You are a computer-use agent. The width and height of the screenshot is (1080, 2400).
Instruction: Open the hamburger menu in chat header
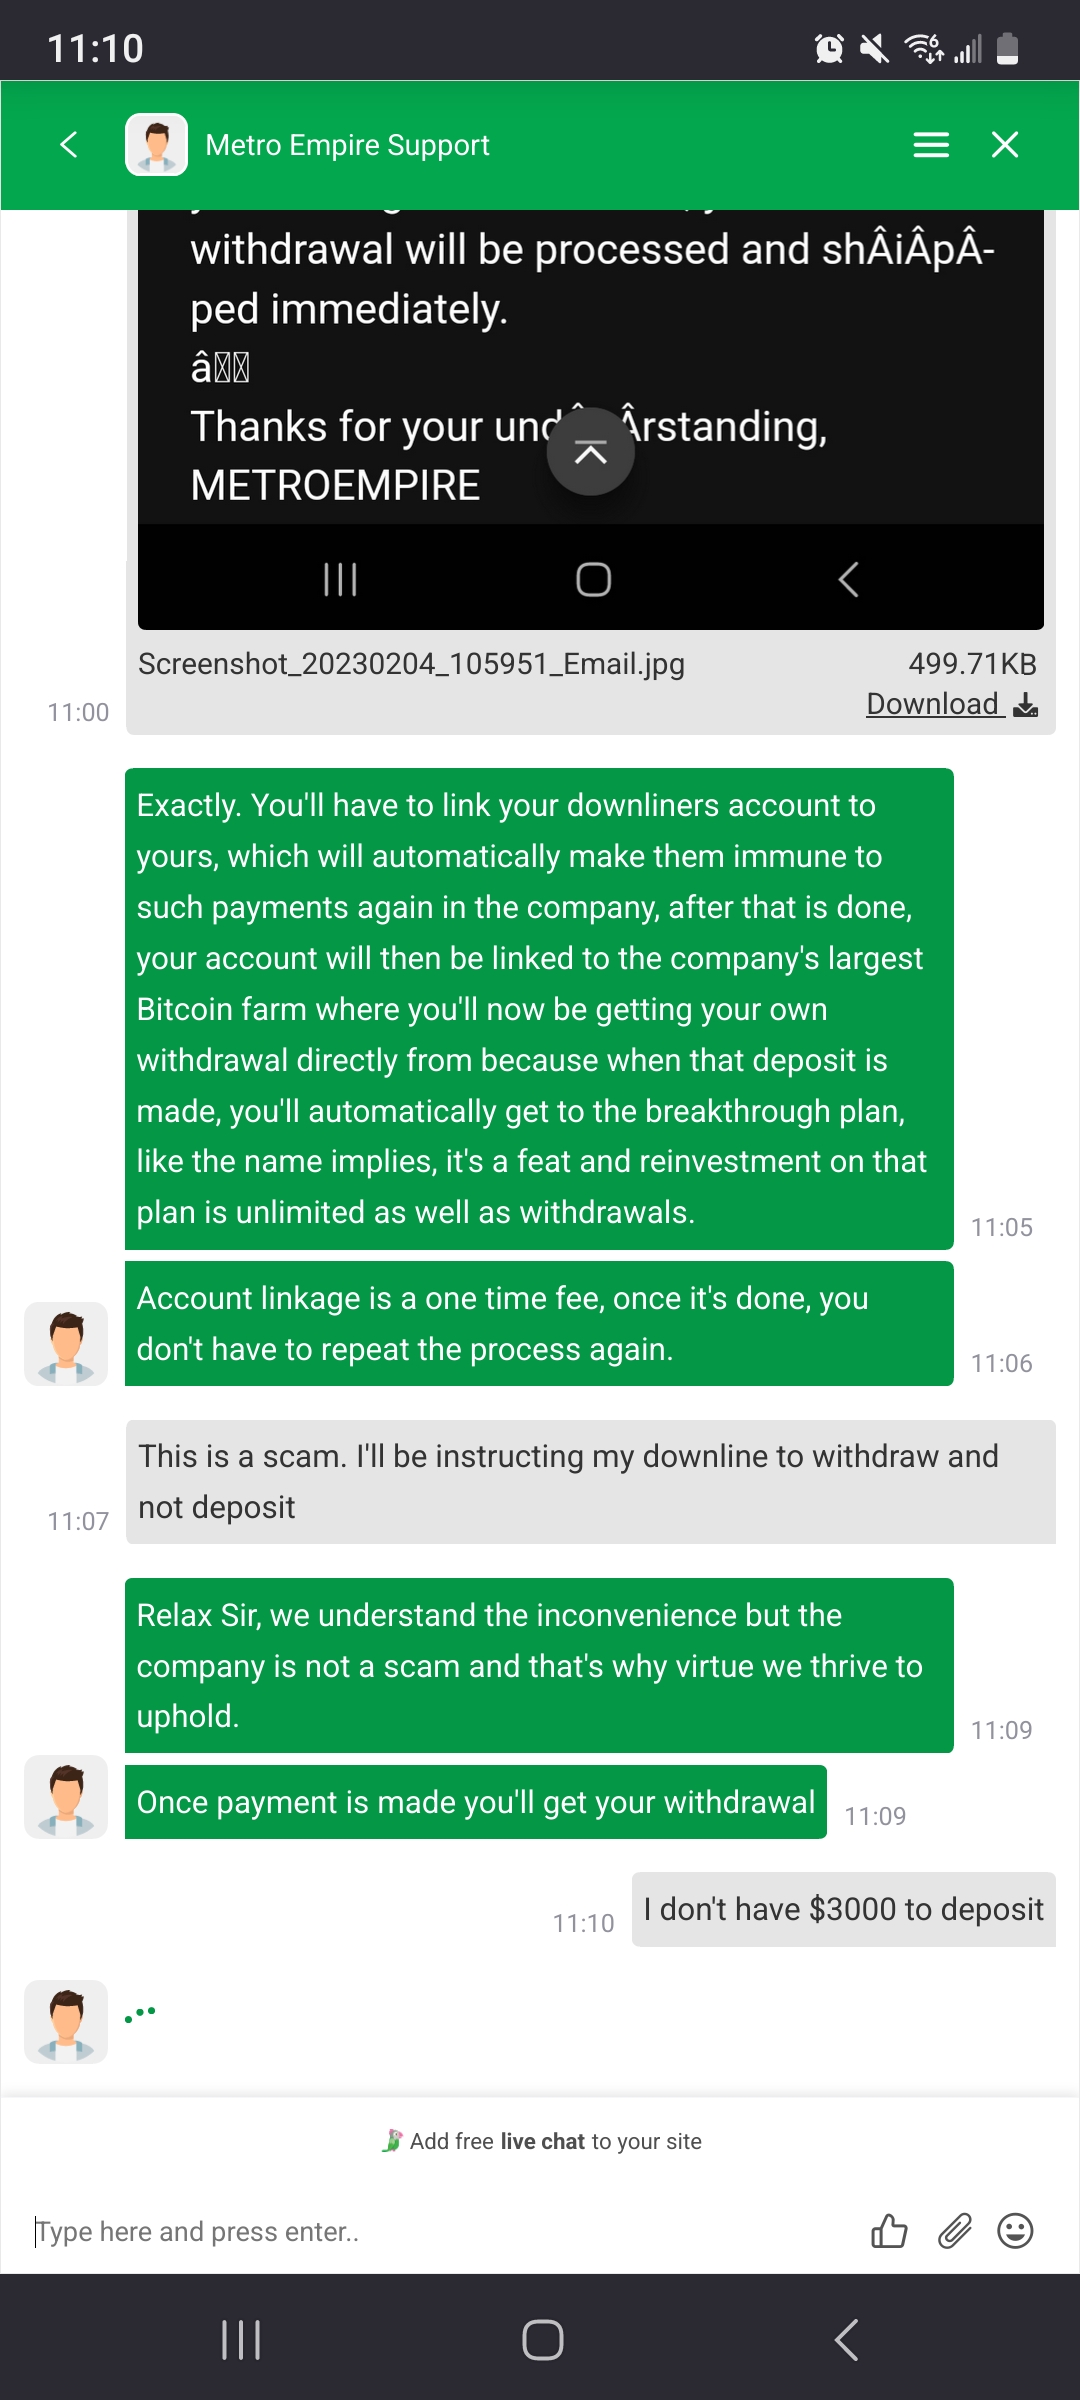(931, 145)
